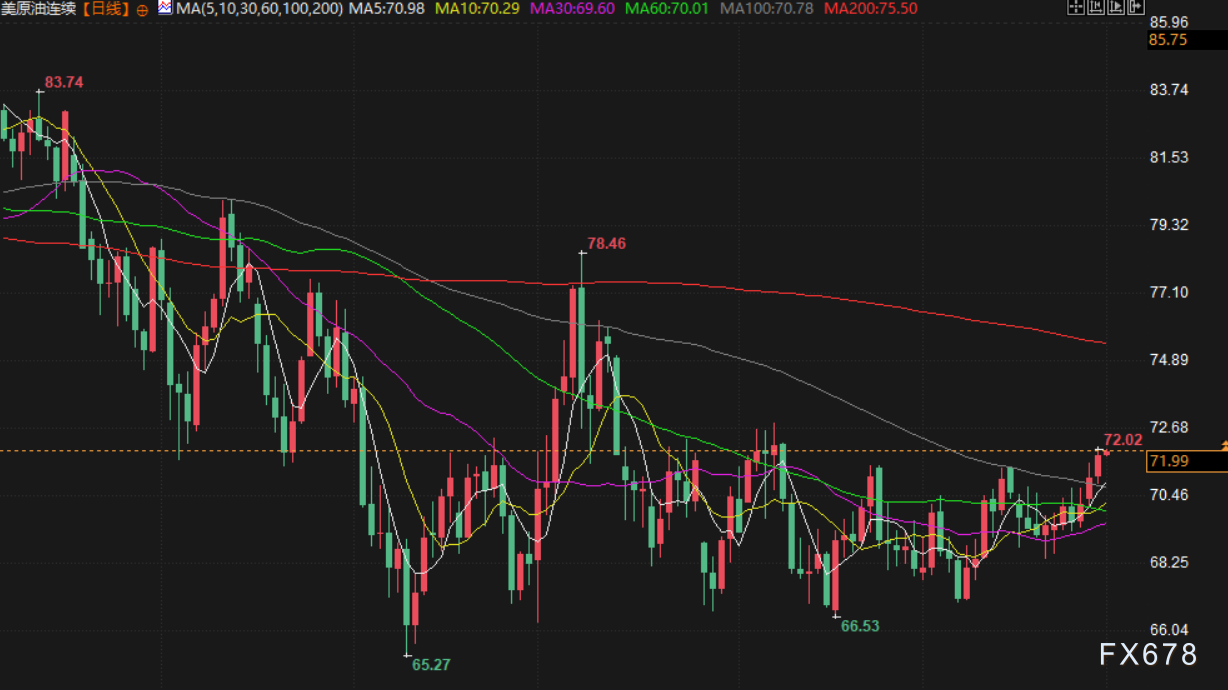
Task: Select the gray MA100:70.78 label
Action: click(x=766, y=9)
